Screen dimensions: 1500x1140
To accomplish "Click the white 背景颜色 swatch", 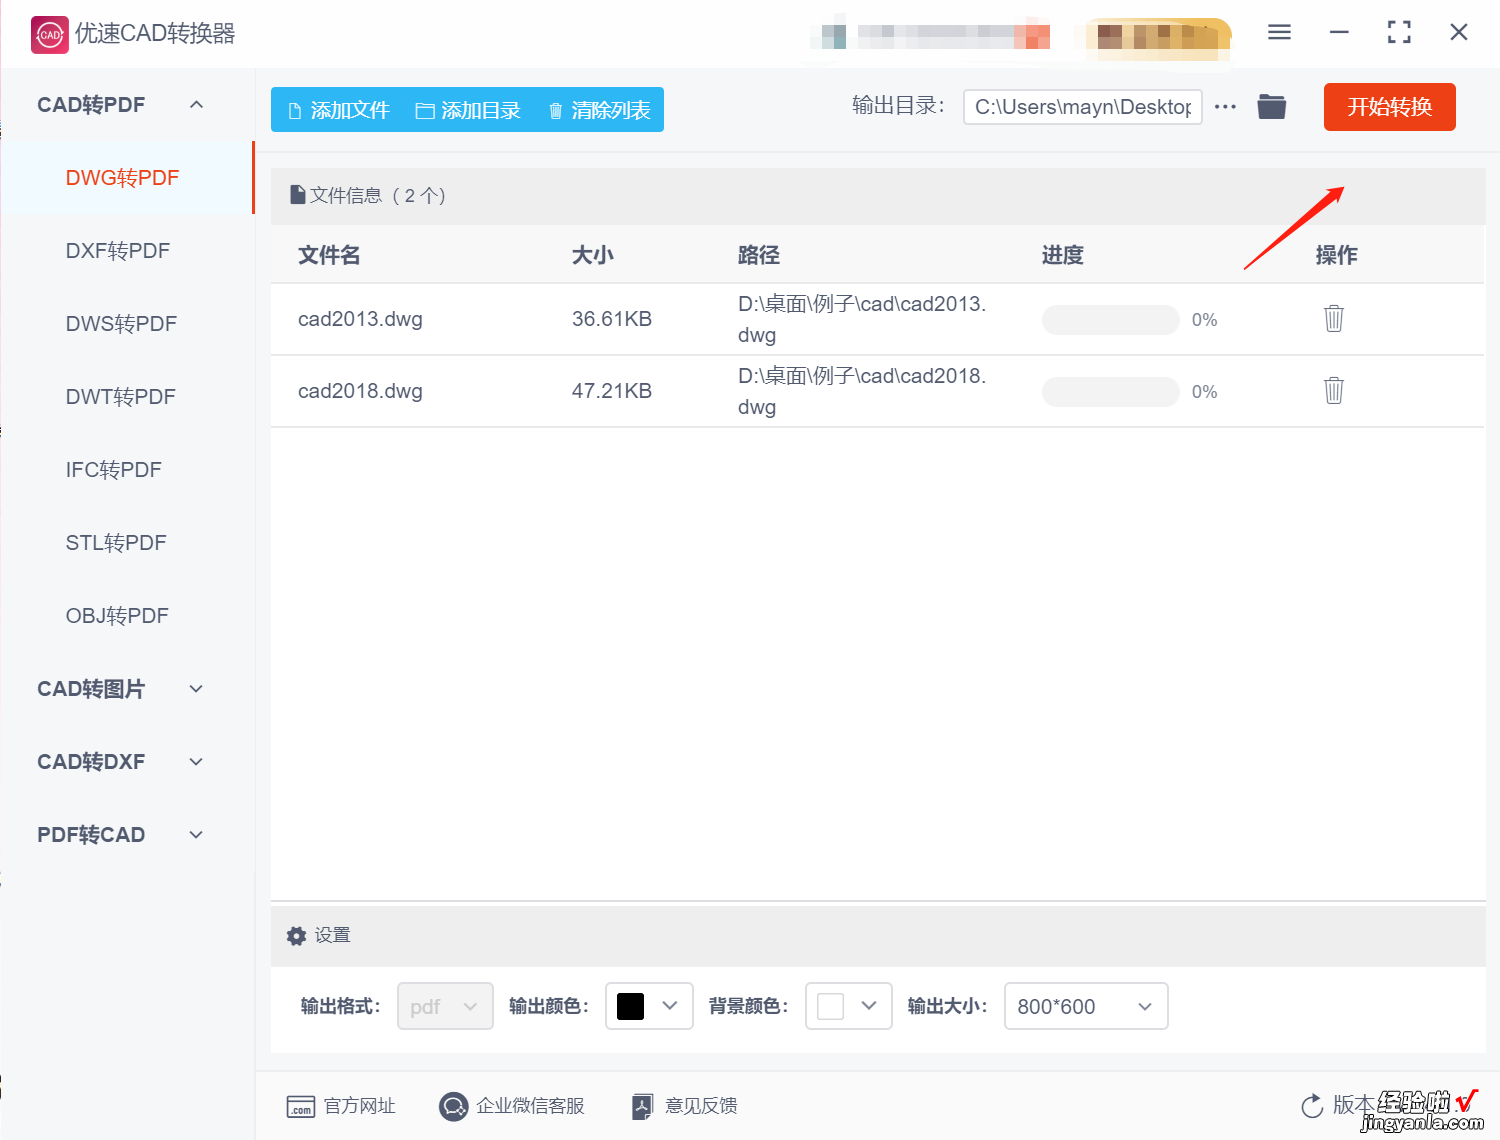I will tap(830, 1006).
